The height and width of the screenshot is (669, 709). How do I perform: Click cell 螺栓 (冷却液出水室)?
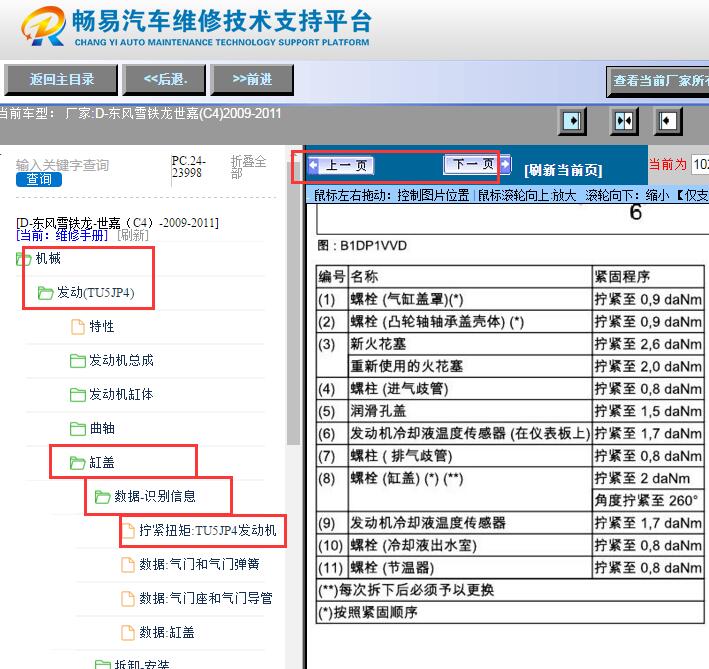[470, 546]
